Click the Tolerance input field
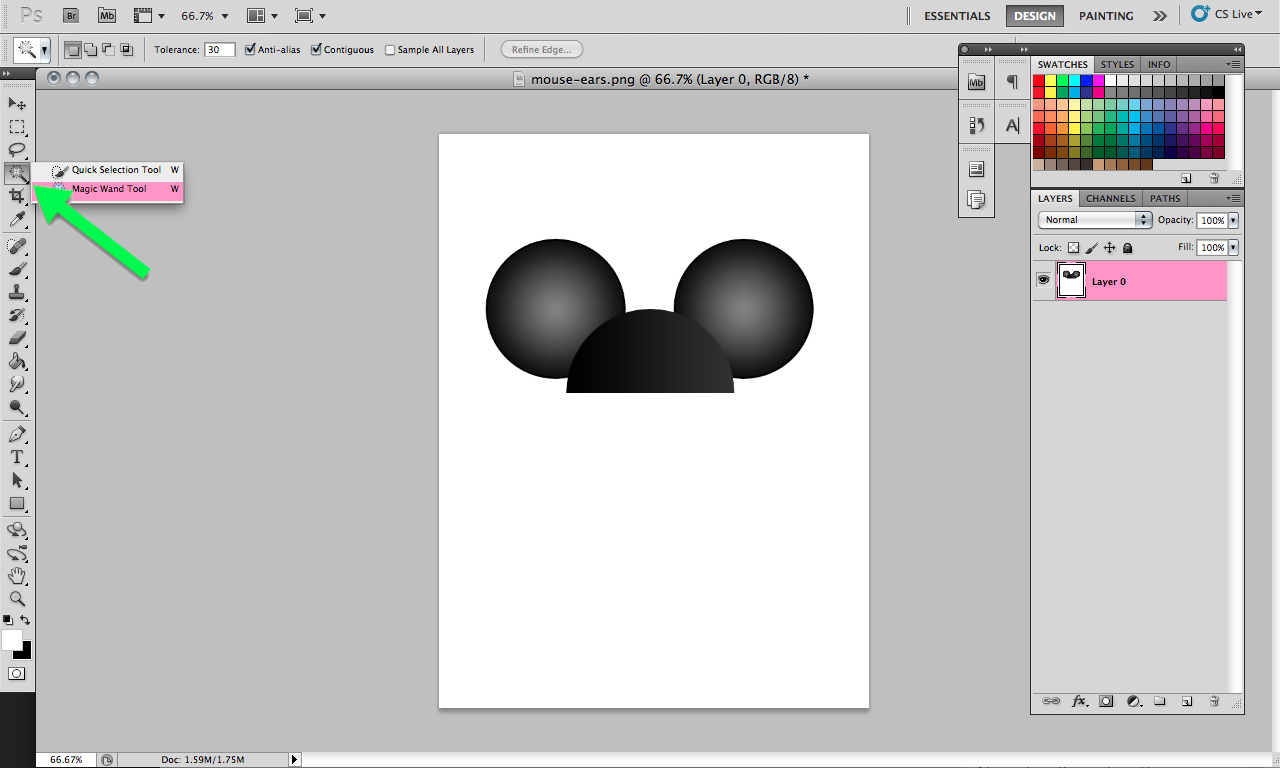Viewport: 1280px width, 768px height. 220,49
